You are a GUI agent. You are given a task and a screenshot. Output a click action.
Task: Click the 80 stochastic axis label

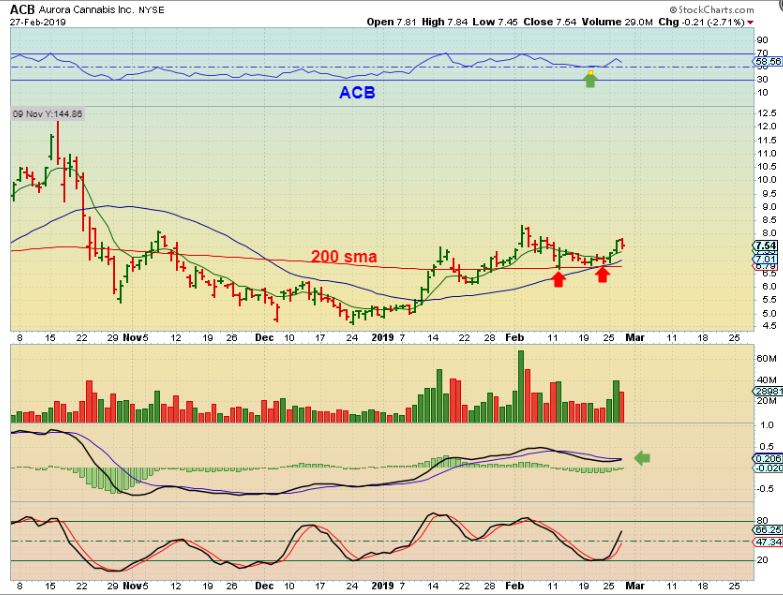[763, 521]
